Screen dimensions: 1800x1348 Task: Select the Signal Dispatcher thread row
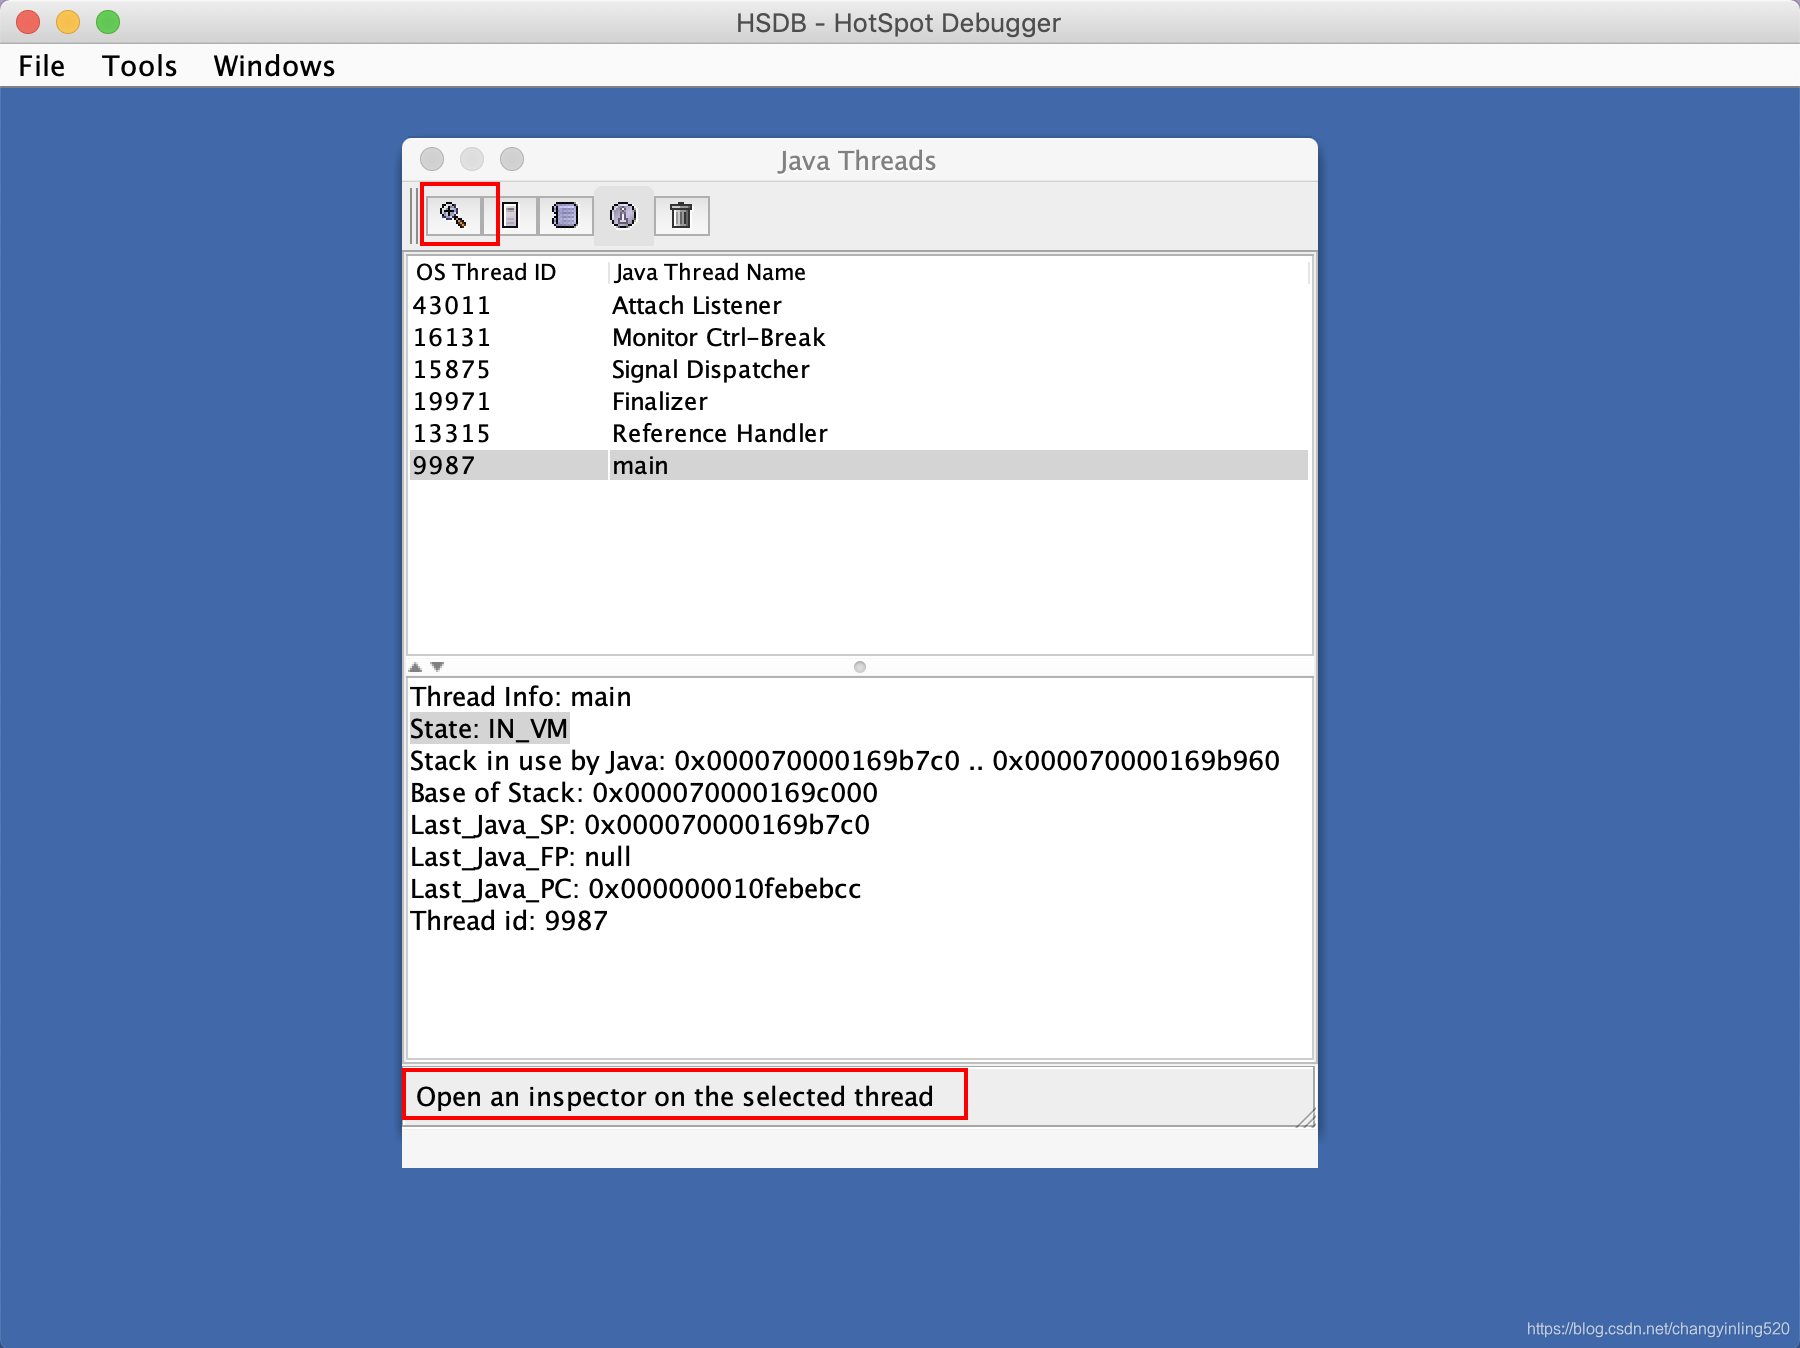(x=859, y=370)
